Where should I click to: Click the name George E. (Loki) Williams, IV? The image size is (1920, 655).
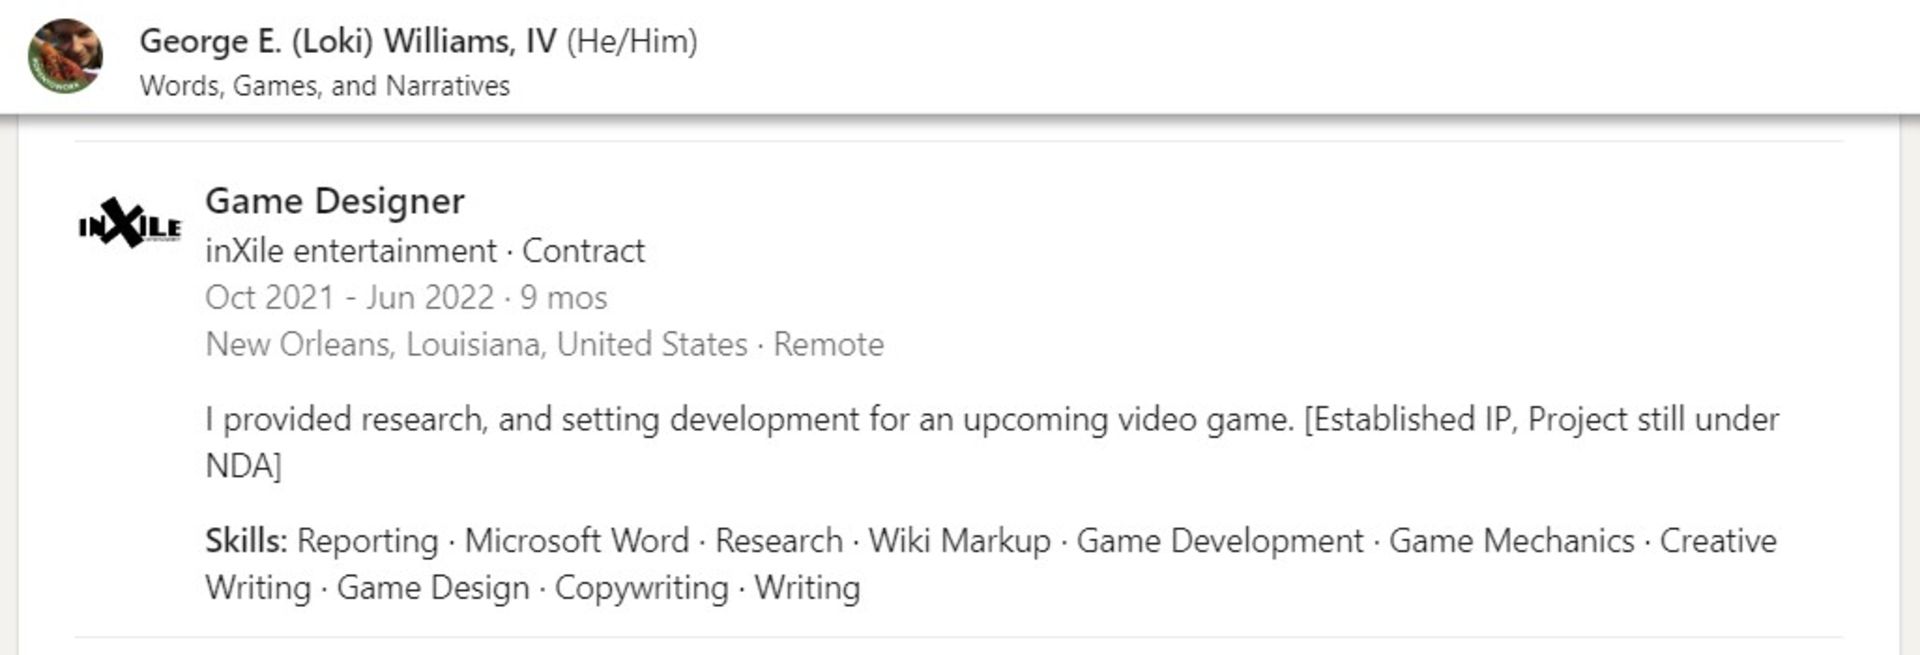pyautogui.click(x=347, y=41)
